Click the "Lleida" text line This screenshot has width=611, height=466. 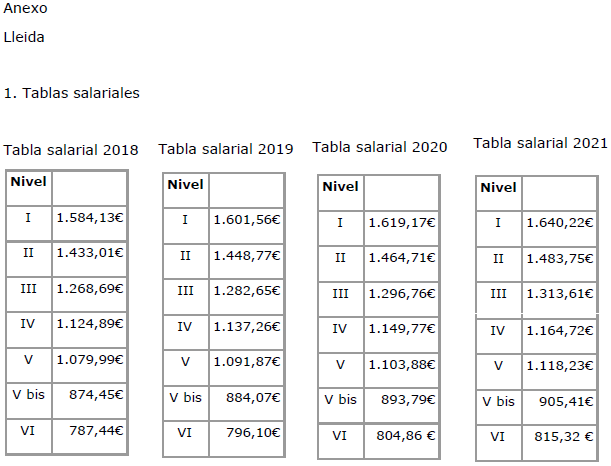(24, 38)
